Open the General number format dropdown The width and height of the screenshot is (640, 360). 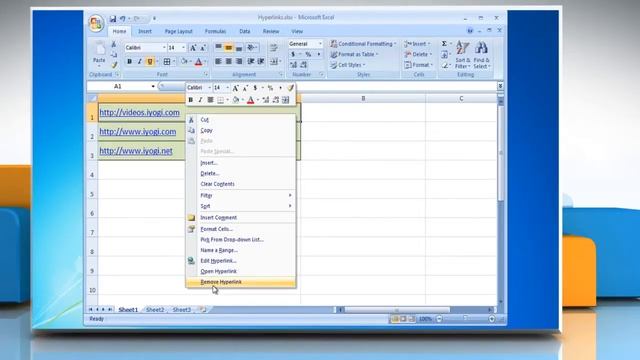tap(320, 44)
